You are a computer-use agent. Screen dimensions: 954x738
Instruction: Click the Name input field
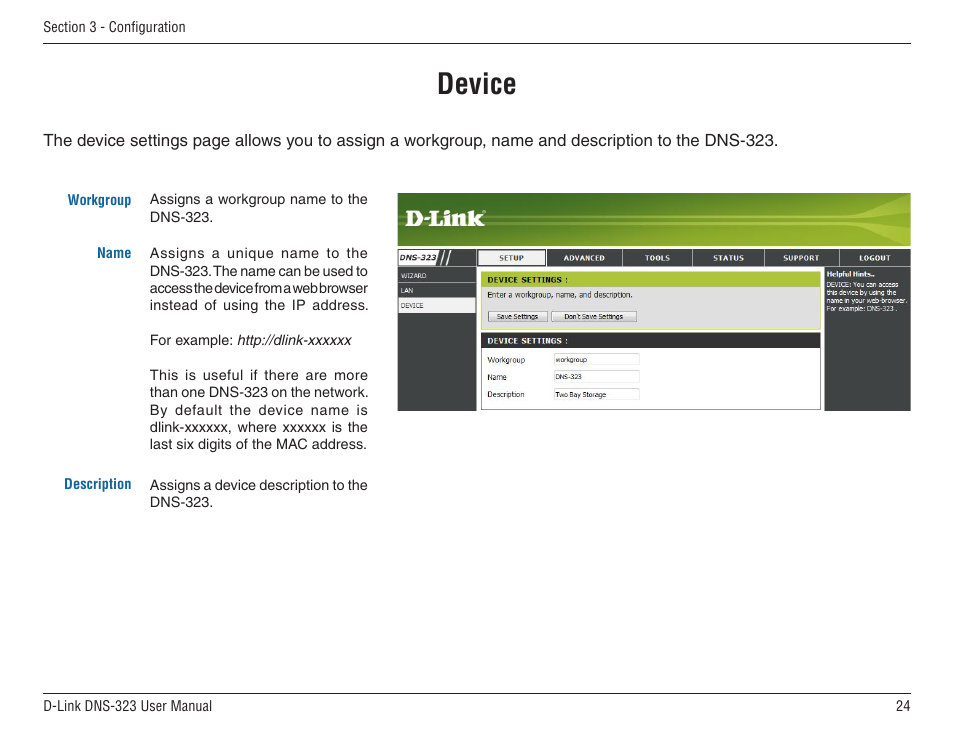click(596, 377)
